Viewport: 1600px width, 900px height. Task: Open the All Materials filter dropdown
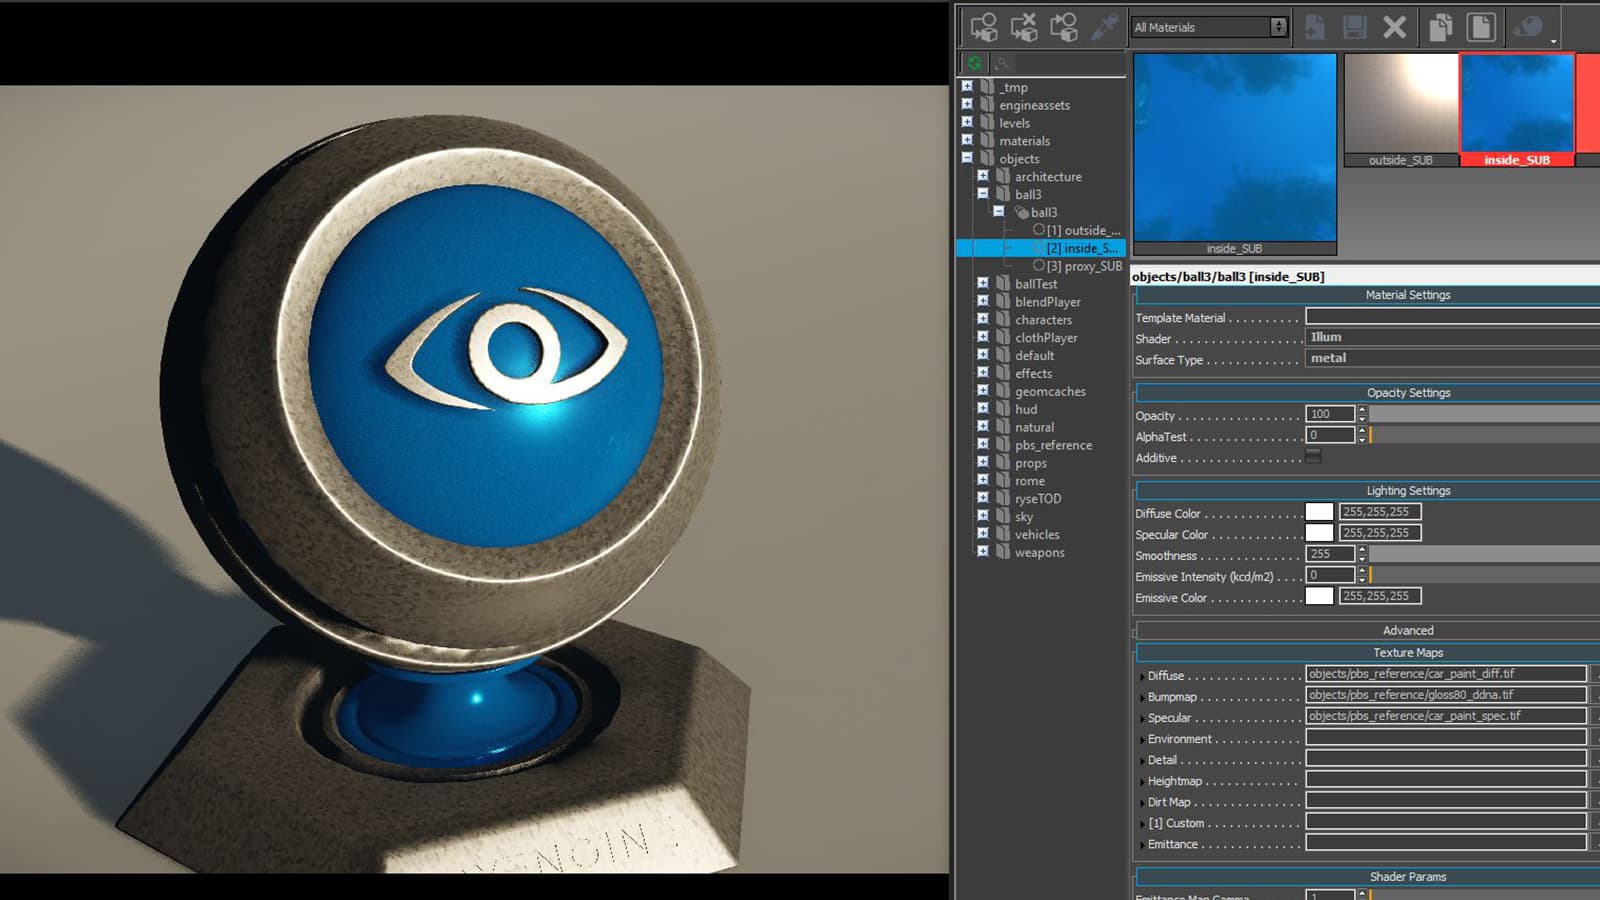tap(1280, 27)
